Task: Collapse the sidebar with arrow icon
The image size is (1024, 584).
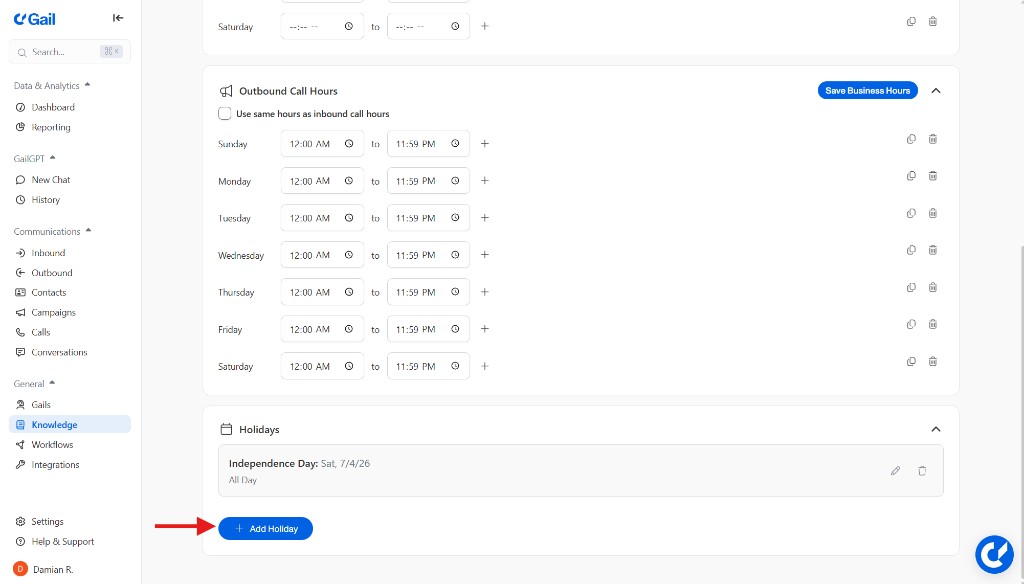Action: pos(118,18)
